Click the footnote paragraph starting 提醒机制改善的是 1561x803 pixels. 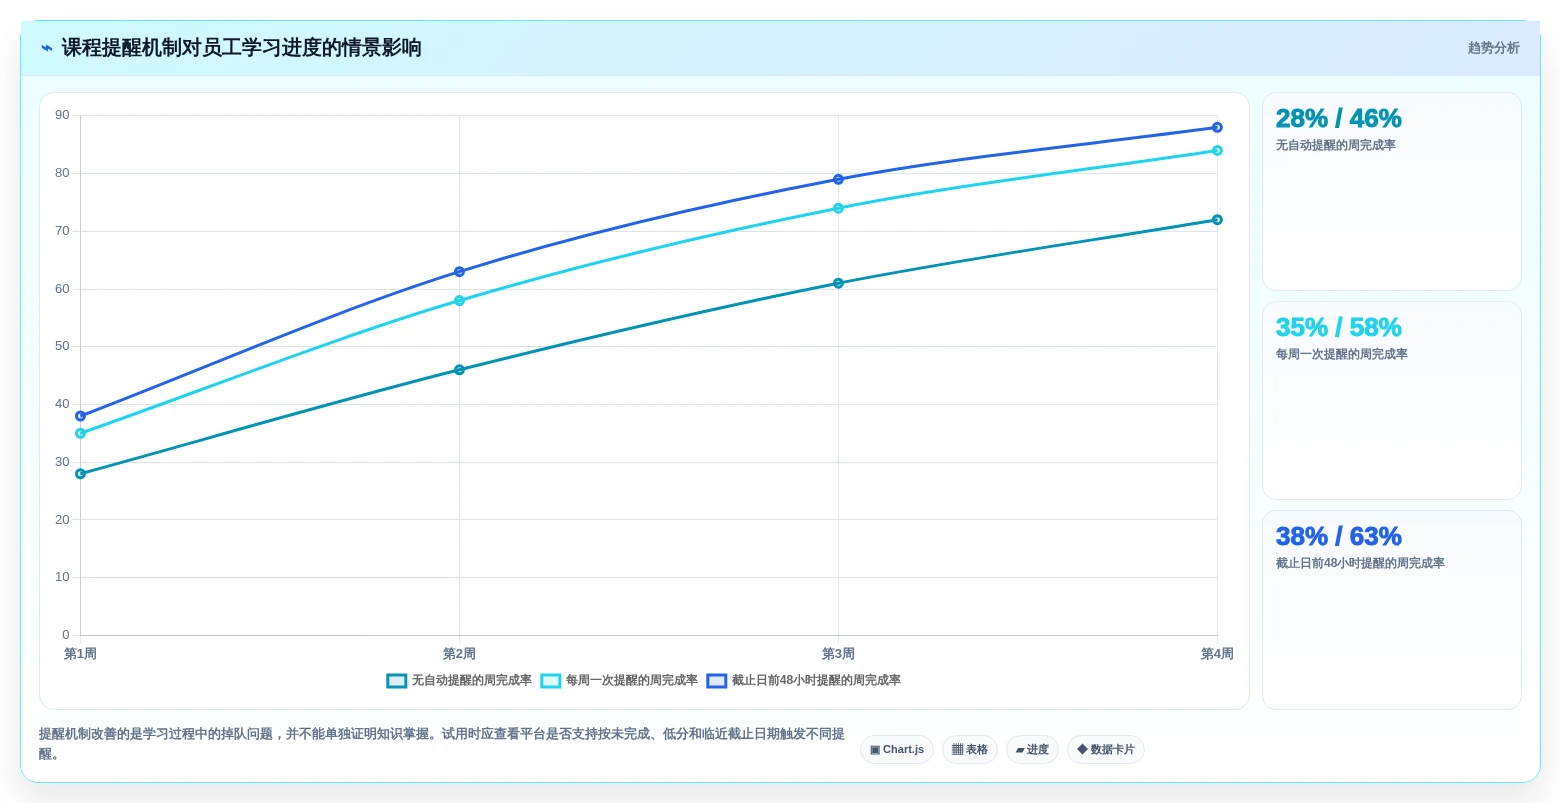(x=441, y=744)
